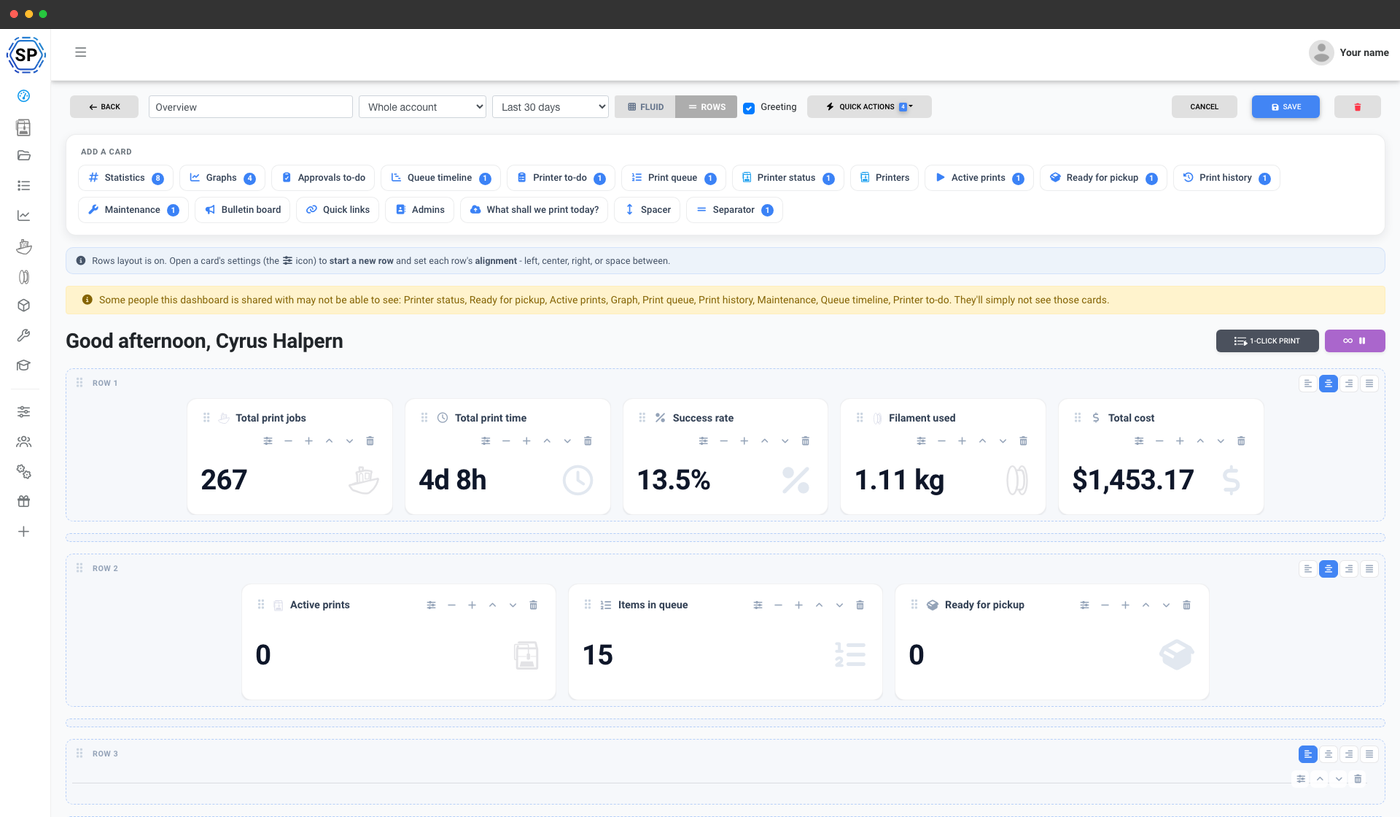Open the wrench maintenance sidebar icon
This screenshot has width=1400, height=817.
click(x=24, y=336)
